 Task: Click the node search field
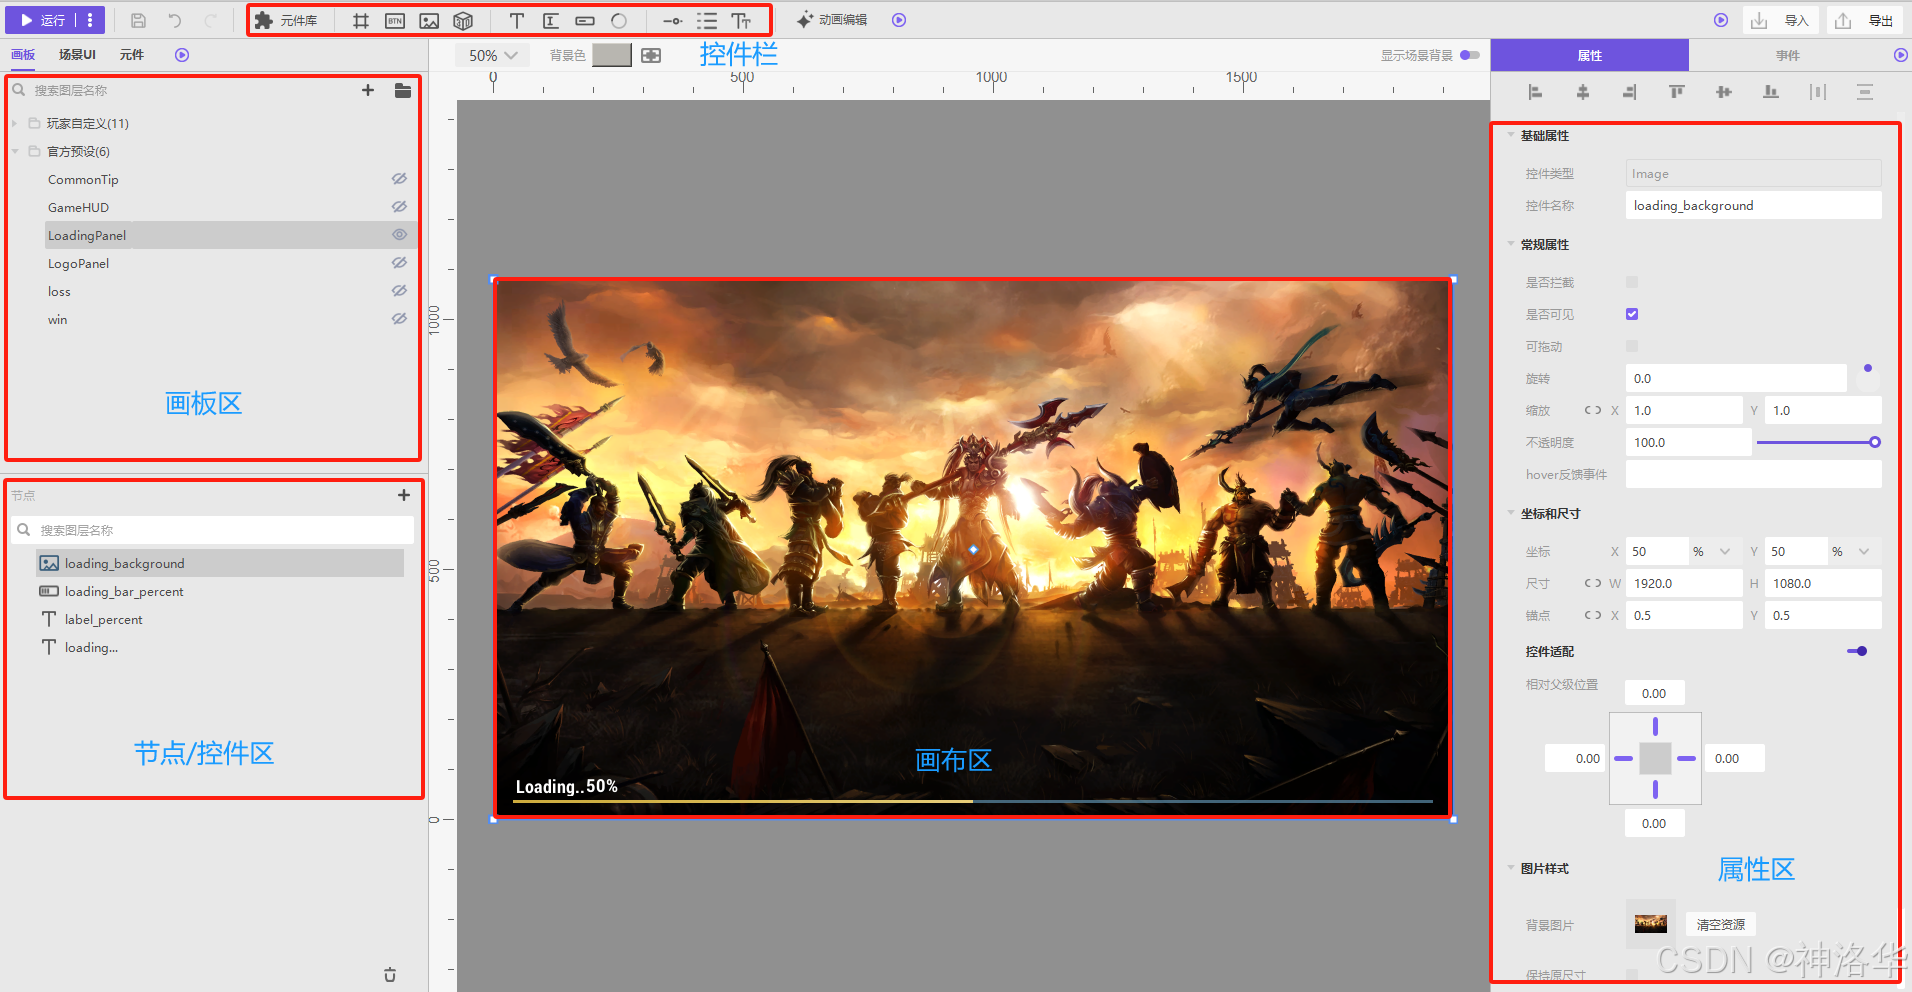pos(212,530)
